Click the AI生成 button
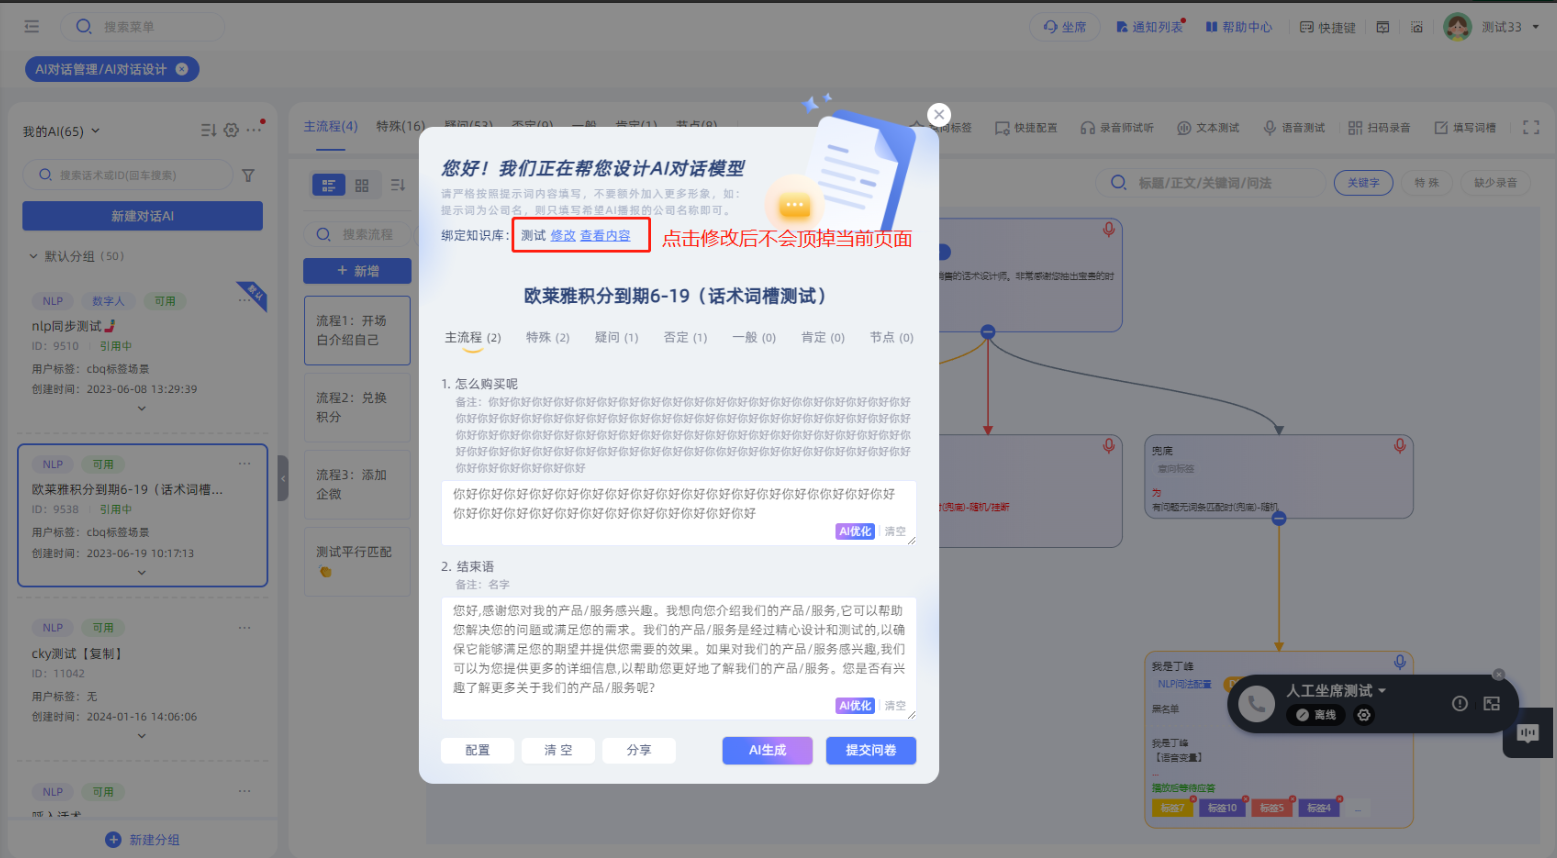Image resolution: width=1557 pixels, height=858 pixels. 767,750
